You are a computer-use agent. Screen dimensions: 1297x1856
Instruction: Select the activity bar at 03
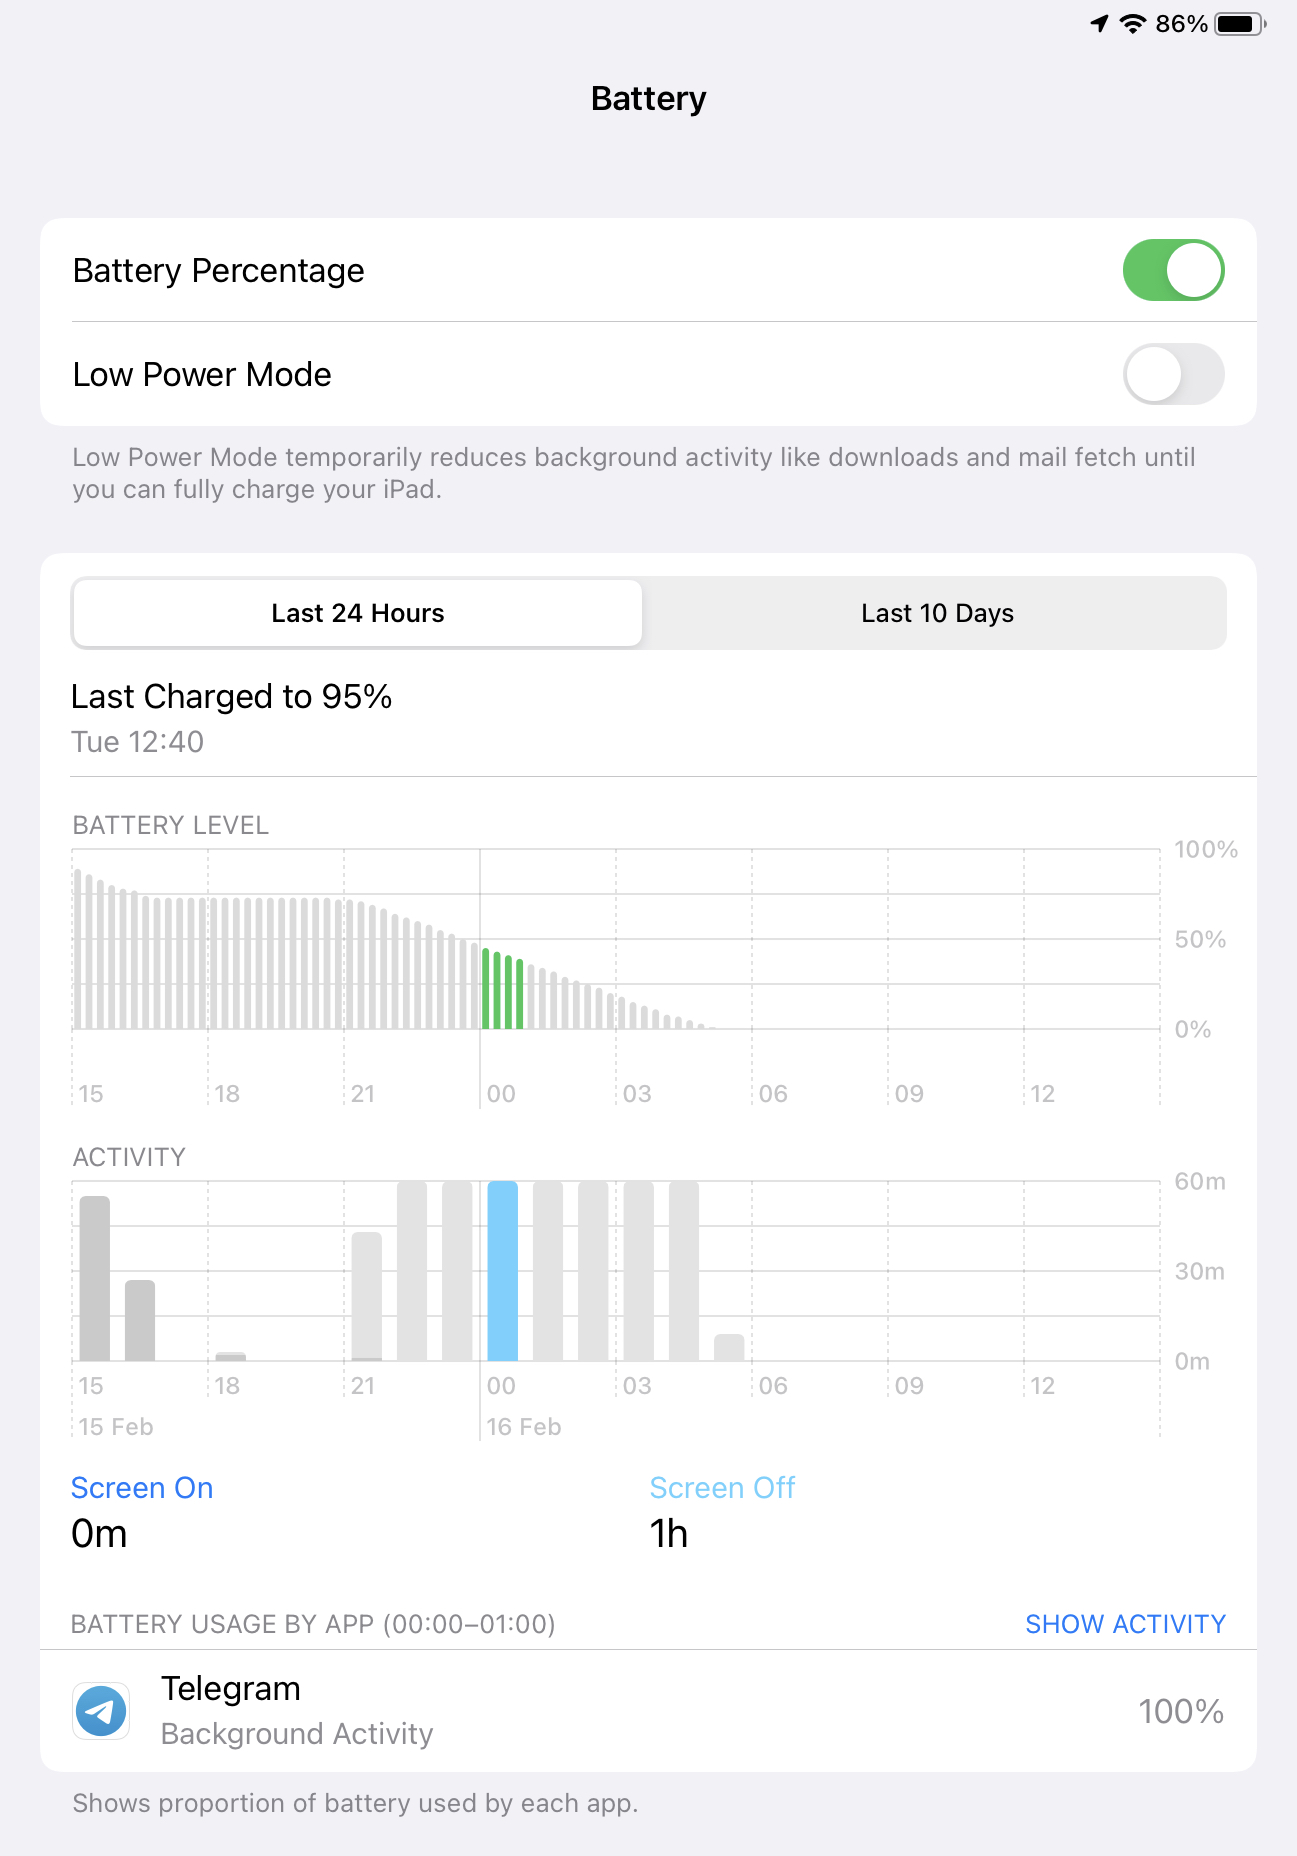(638, 1271)
